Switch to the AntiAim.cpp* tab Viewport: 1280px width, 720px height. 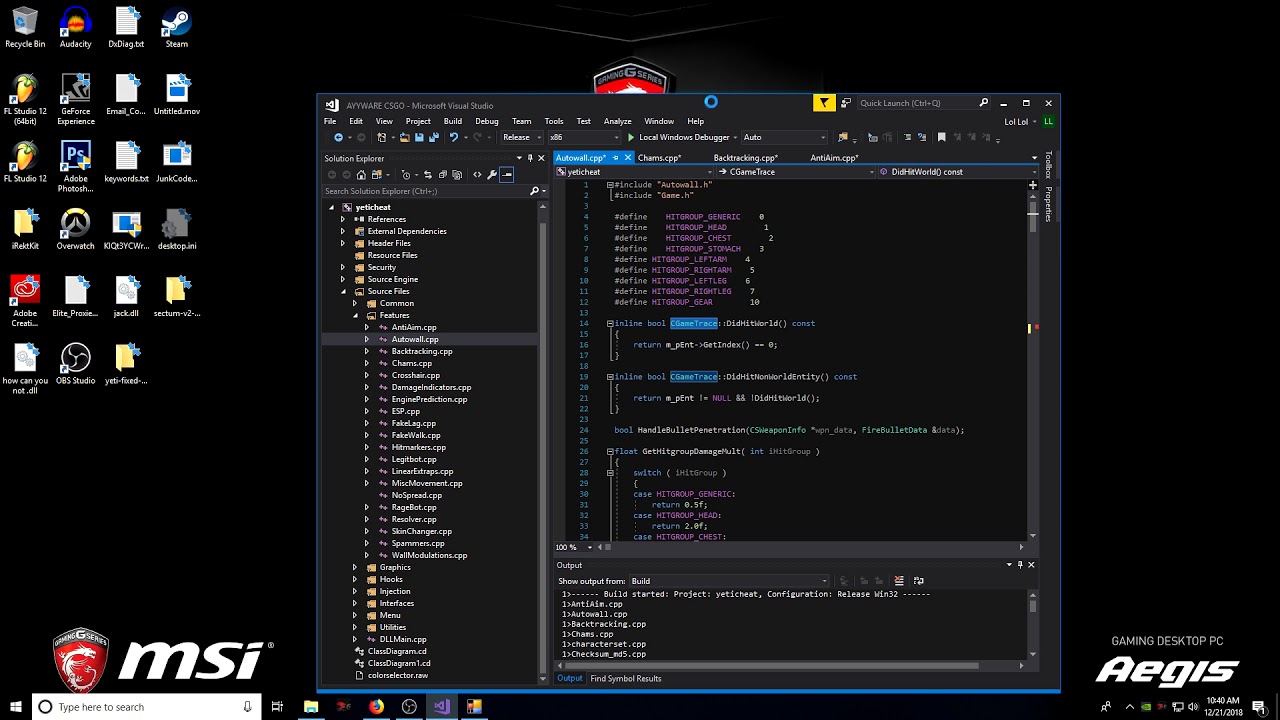pos(834,157)
